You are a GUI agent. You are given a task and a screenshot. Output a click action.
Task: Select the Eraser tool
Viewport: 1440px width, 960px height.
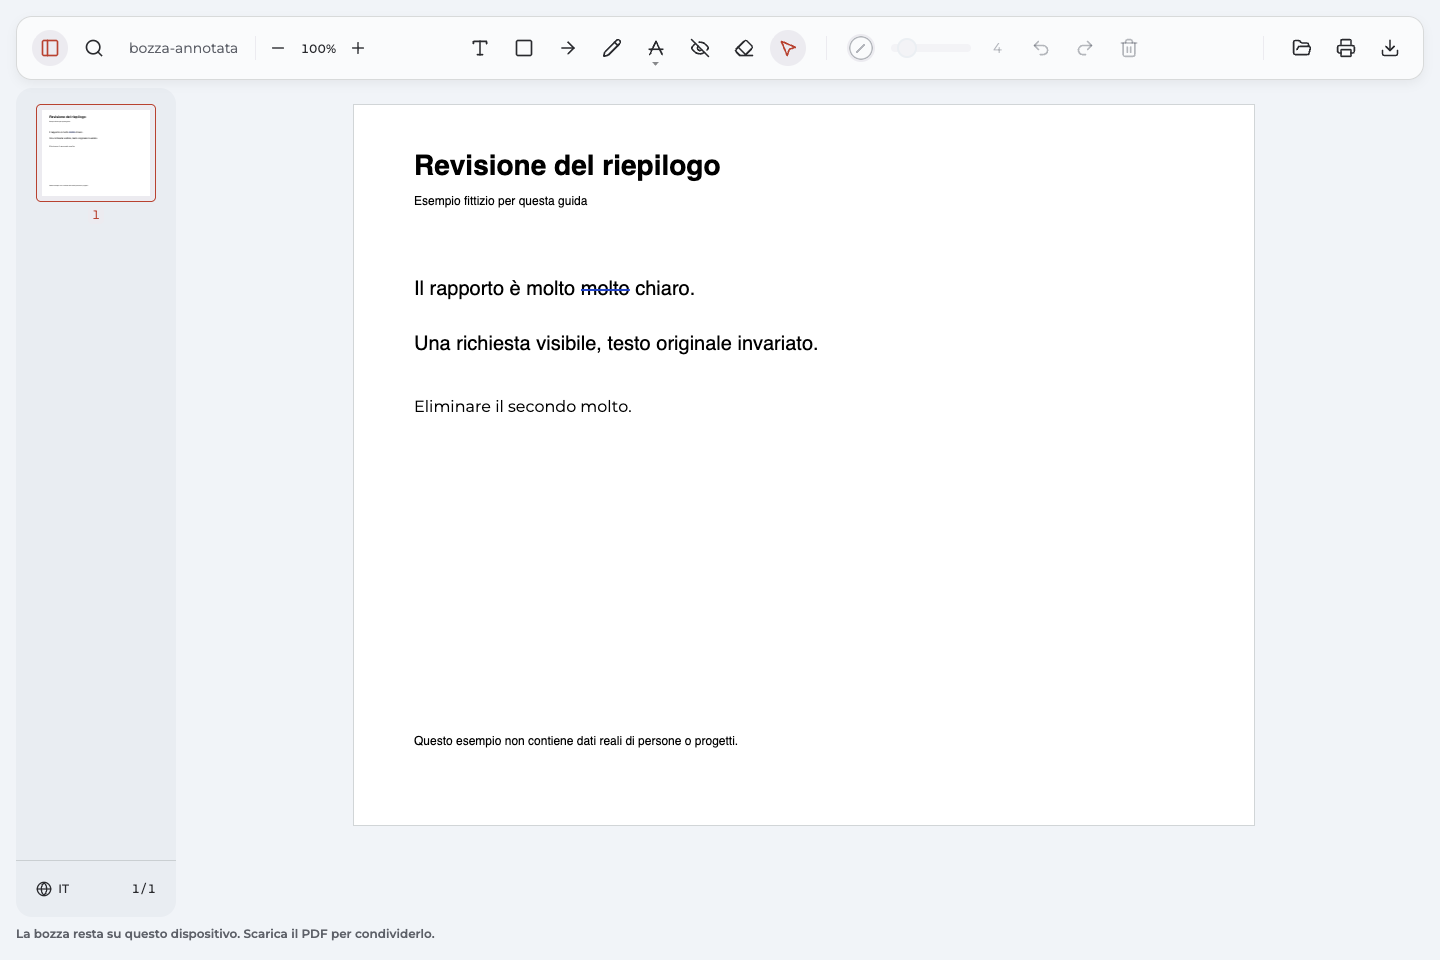click(x=744, y=48)
